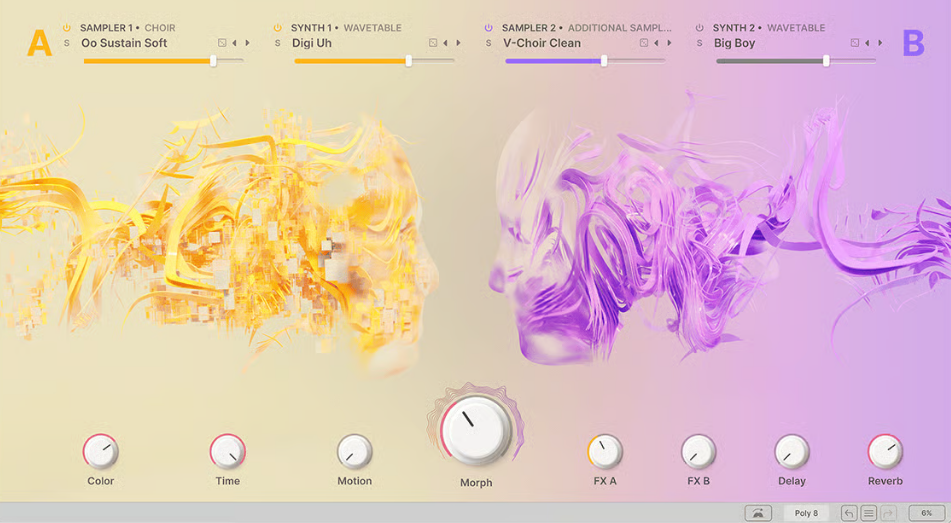The width and height of the screenshot is (951, 523).
Task: Open the Poly 8 voice setting
Action: click(806, 513)
